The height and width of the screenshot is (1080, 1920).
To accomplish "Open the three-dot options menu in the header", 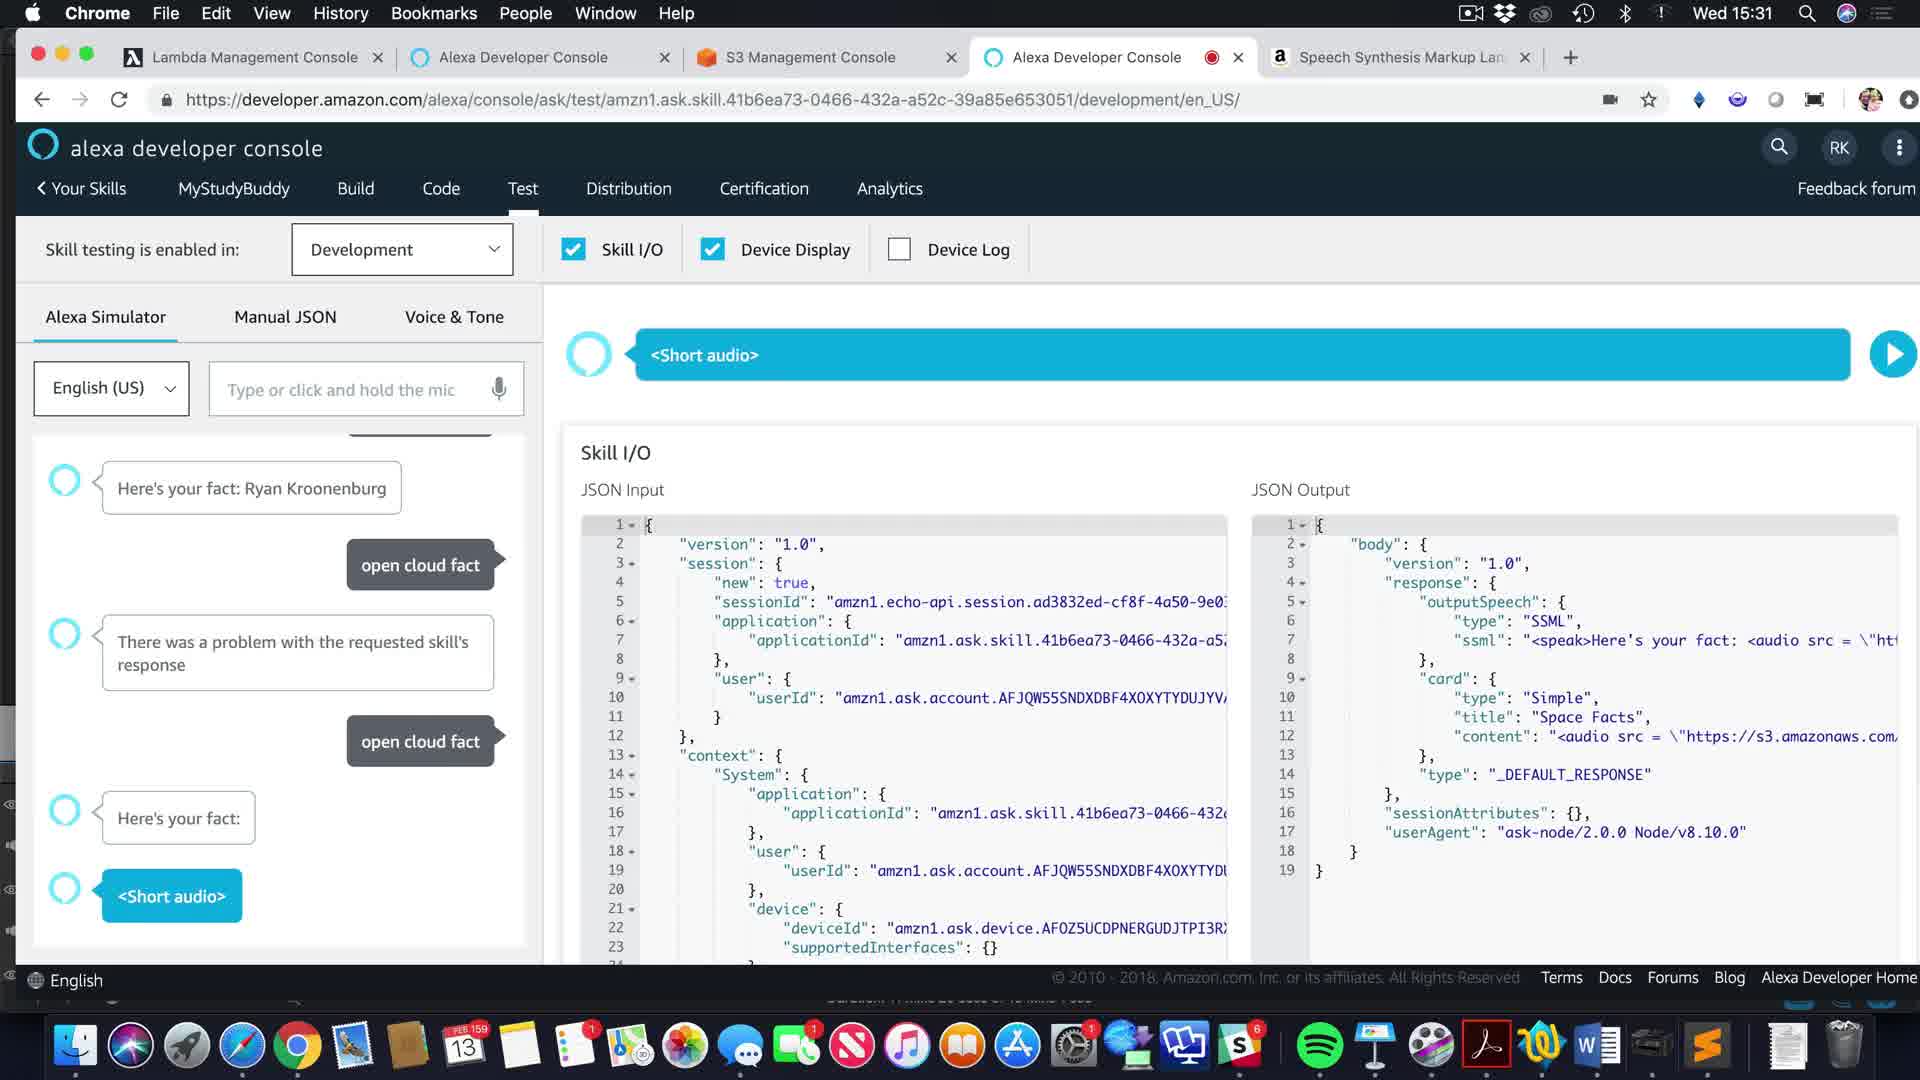I will click(1899, 148).
